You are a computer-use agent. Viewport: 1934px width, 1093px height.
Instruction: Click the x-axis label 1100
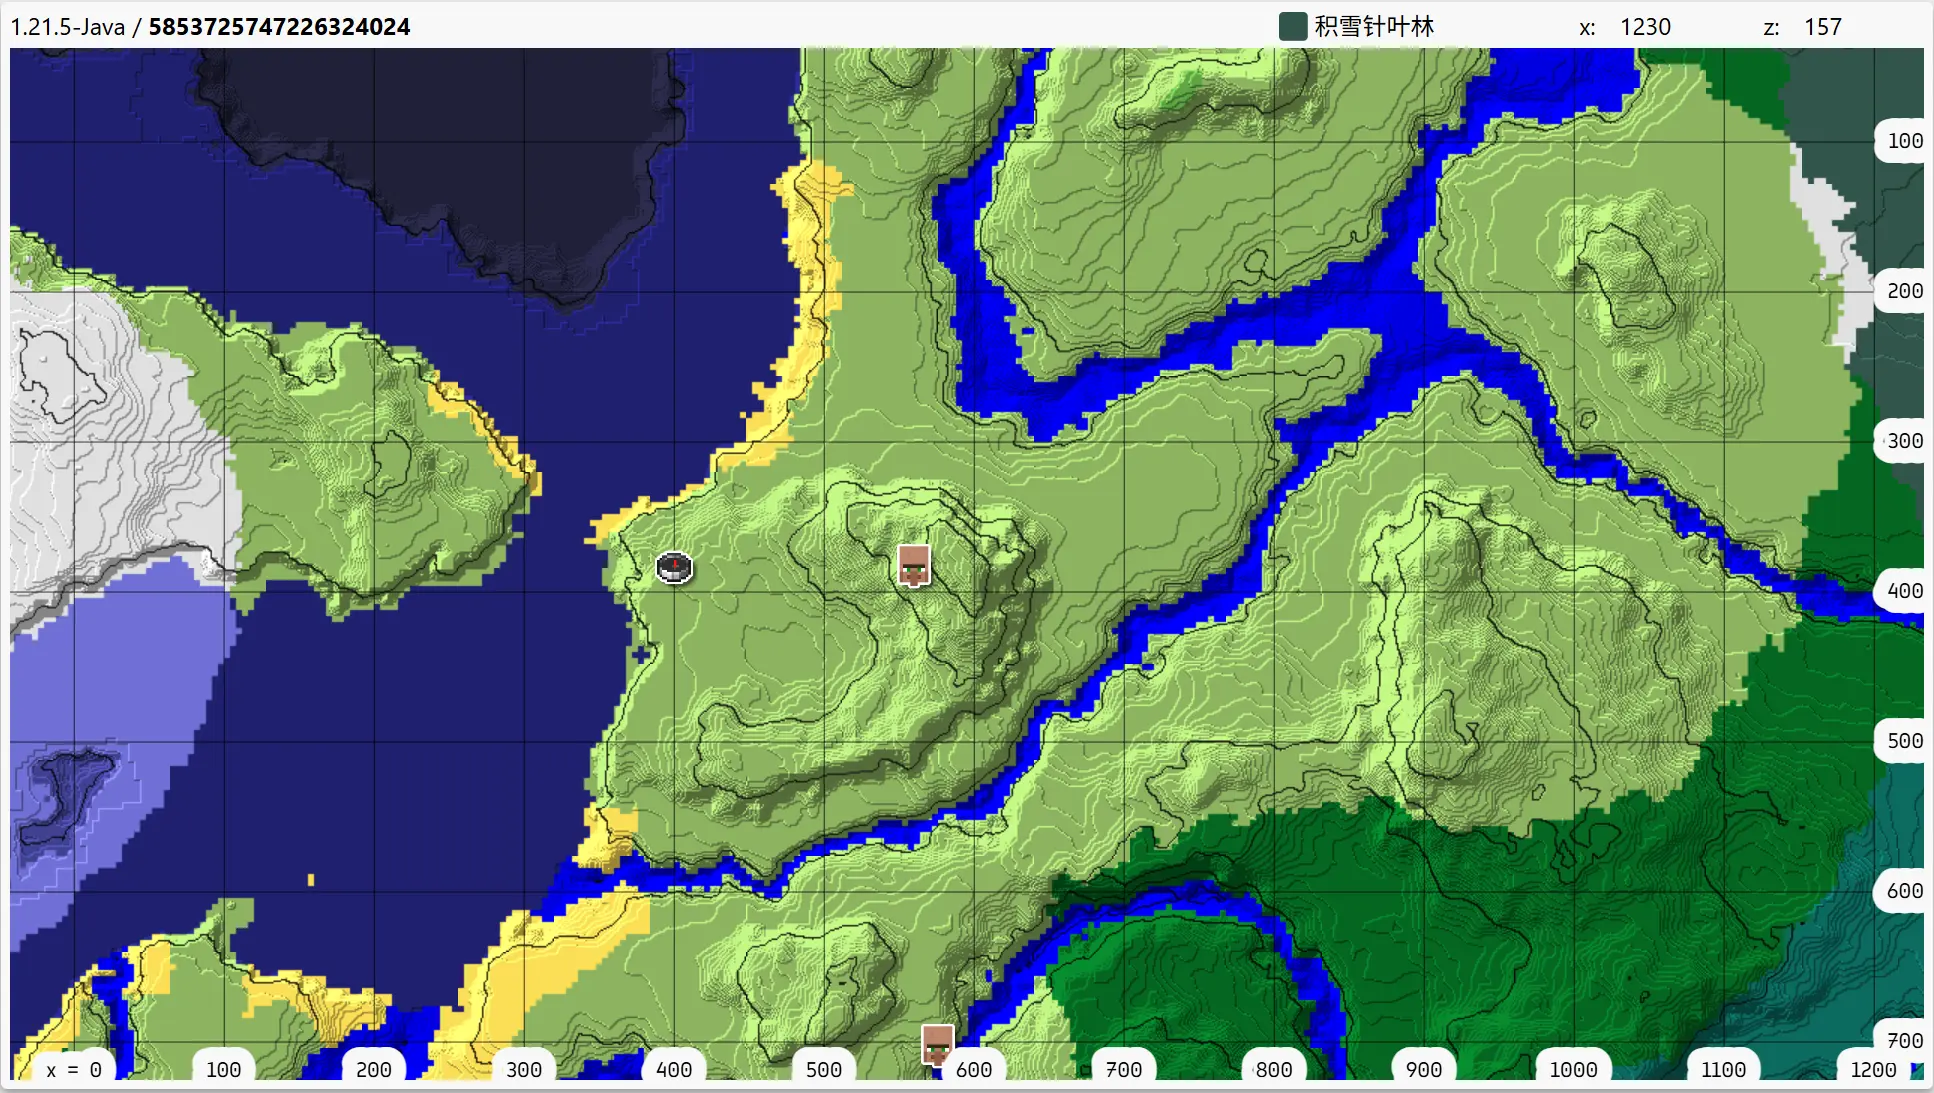pyautogui.click(x=1724, y=1069)
